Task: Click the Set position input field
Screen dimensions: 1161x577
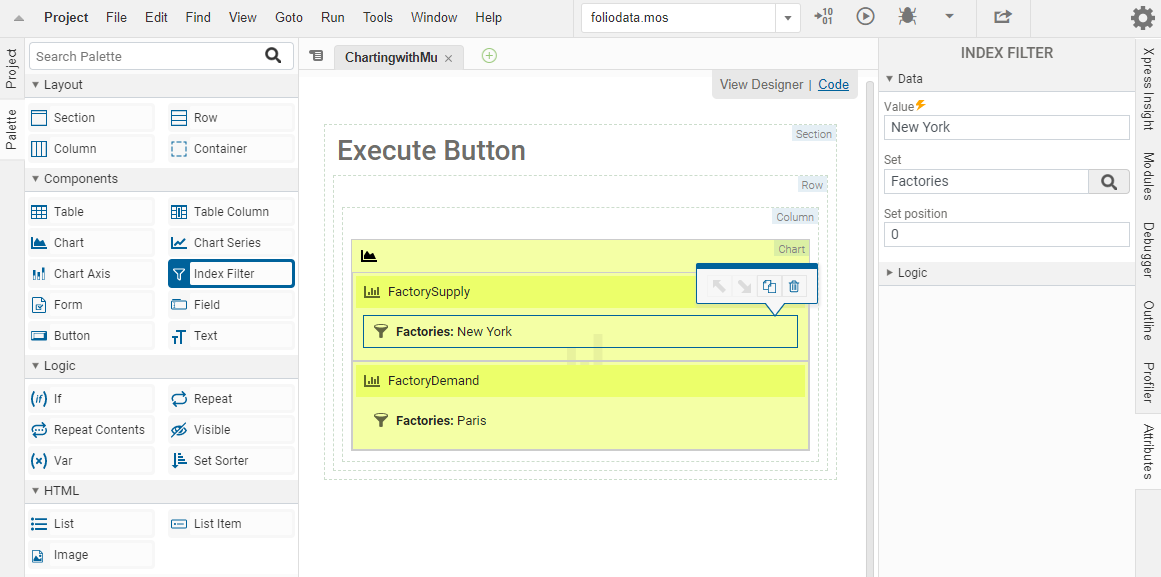Action: (x=1006, y=234)
